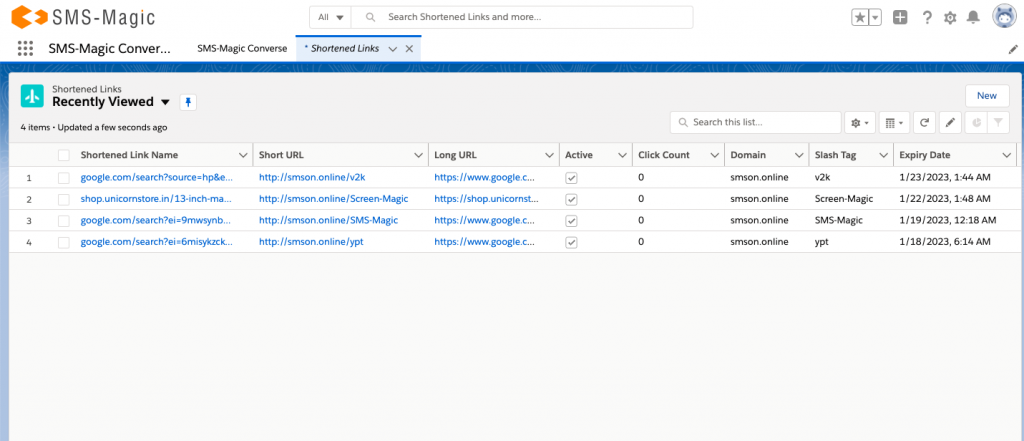Open the Setup gear in header
The width and height of the screenshot is (1024, 441).
pyautogui.click(x=950, y=18)
